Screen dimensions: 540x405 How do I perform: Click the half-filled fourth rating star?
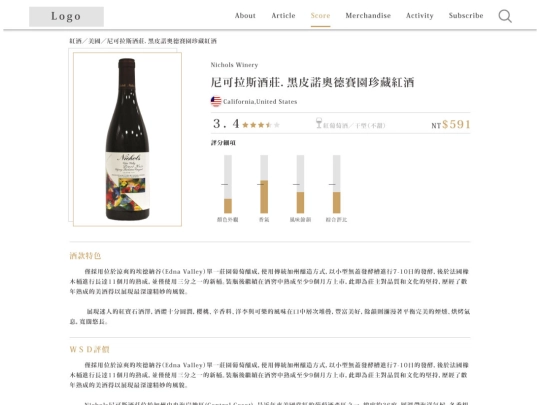click(x=269, y=125)
